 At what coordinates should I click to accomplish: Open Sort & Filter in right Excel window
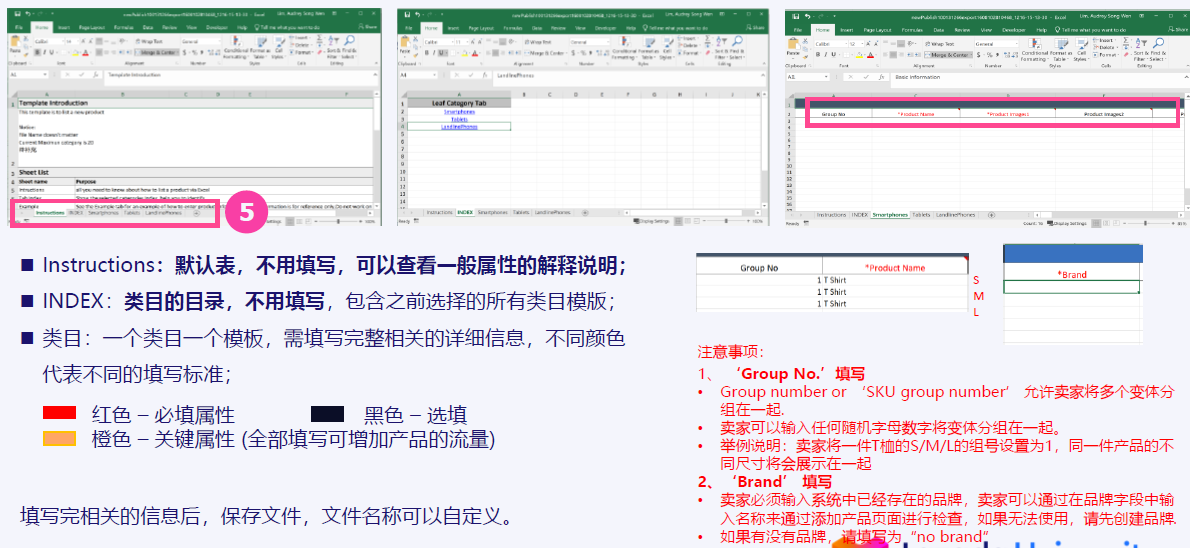coord(1141,49)
